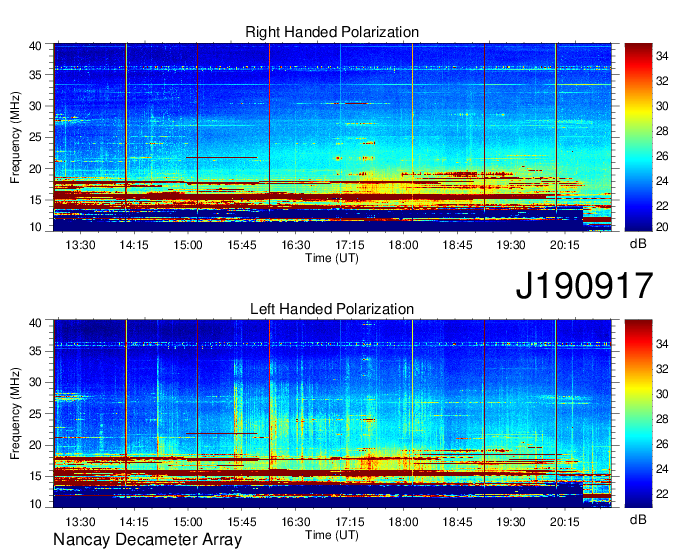
Task: Click the 20 MHz tick of Left Handed plot
Action: click(36, 445)
